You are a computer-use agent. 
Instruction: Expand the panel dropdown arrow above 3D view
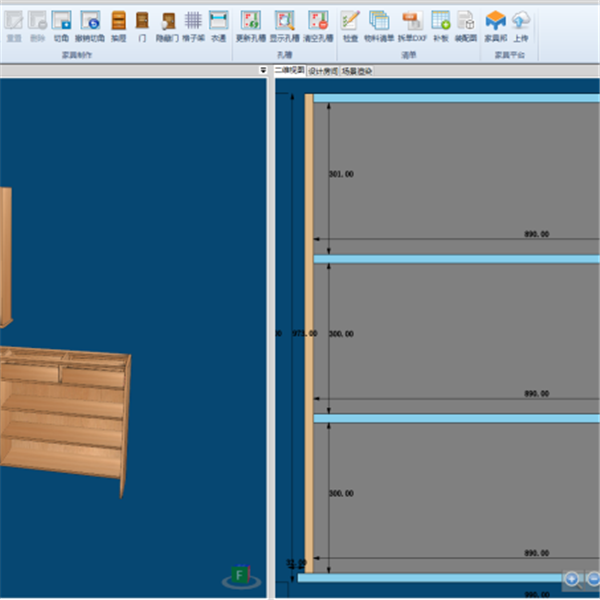[x=263, y=71]
